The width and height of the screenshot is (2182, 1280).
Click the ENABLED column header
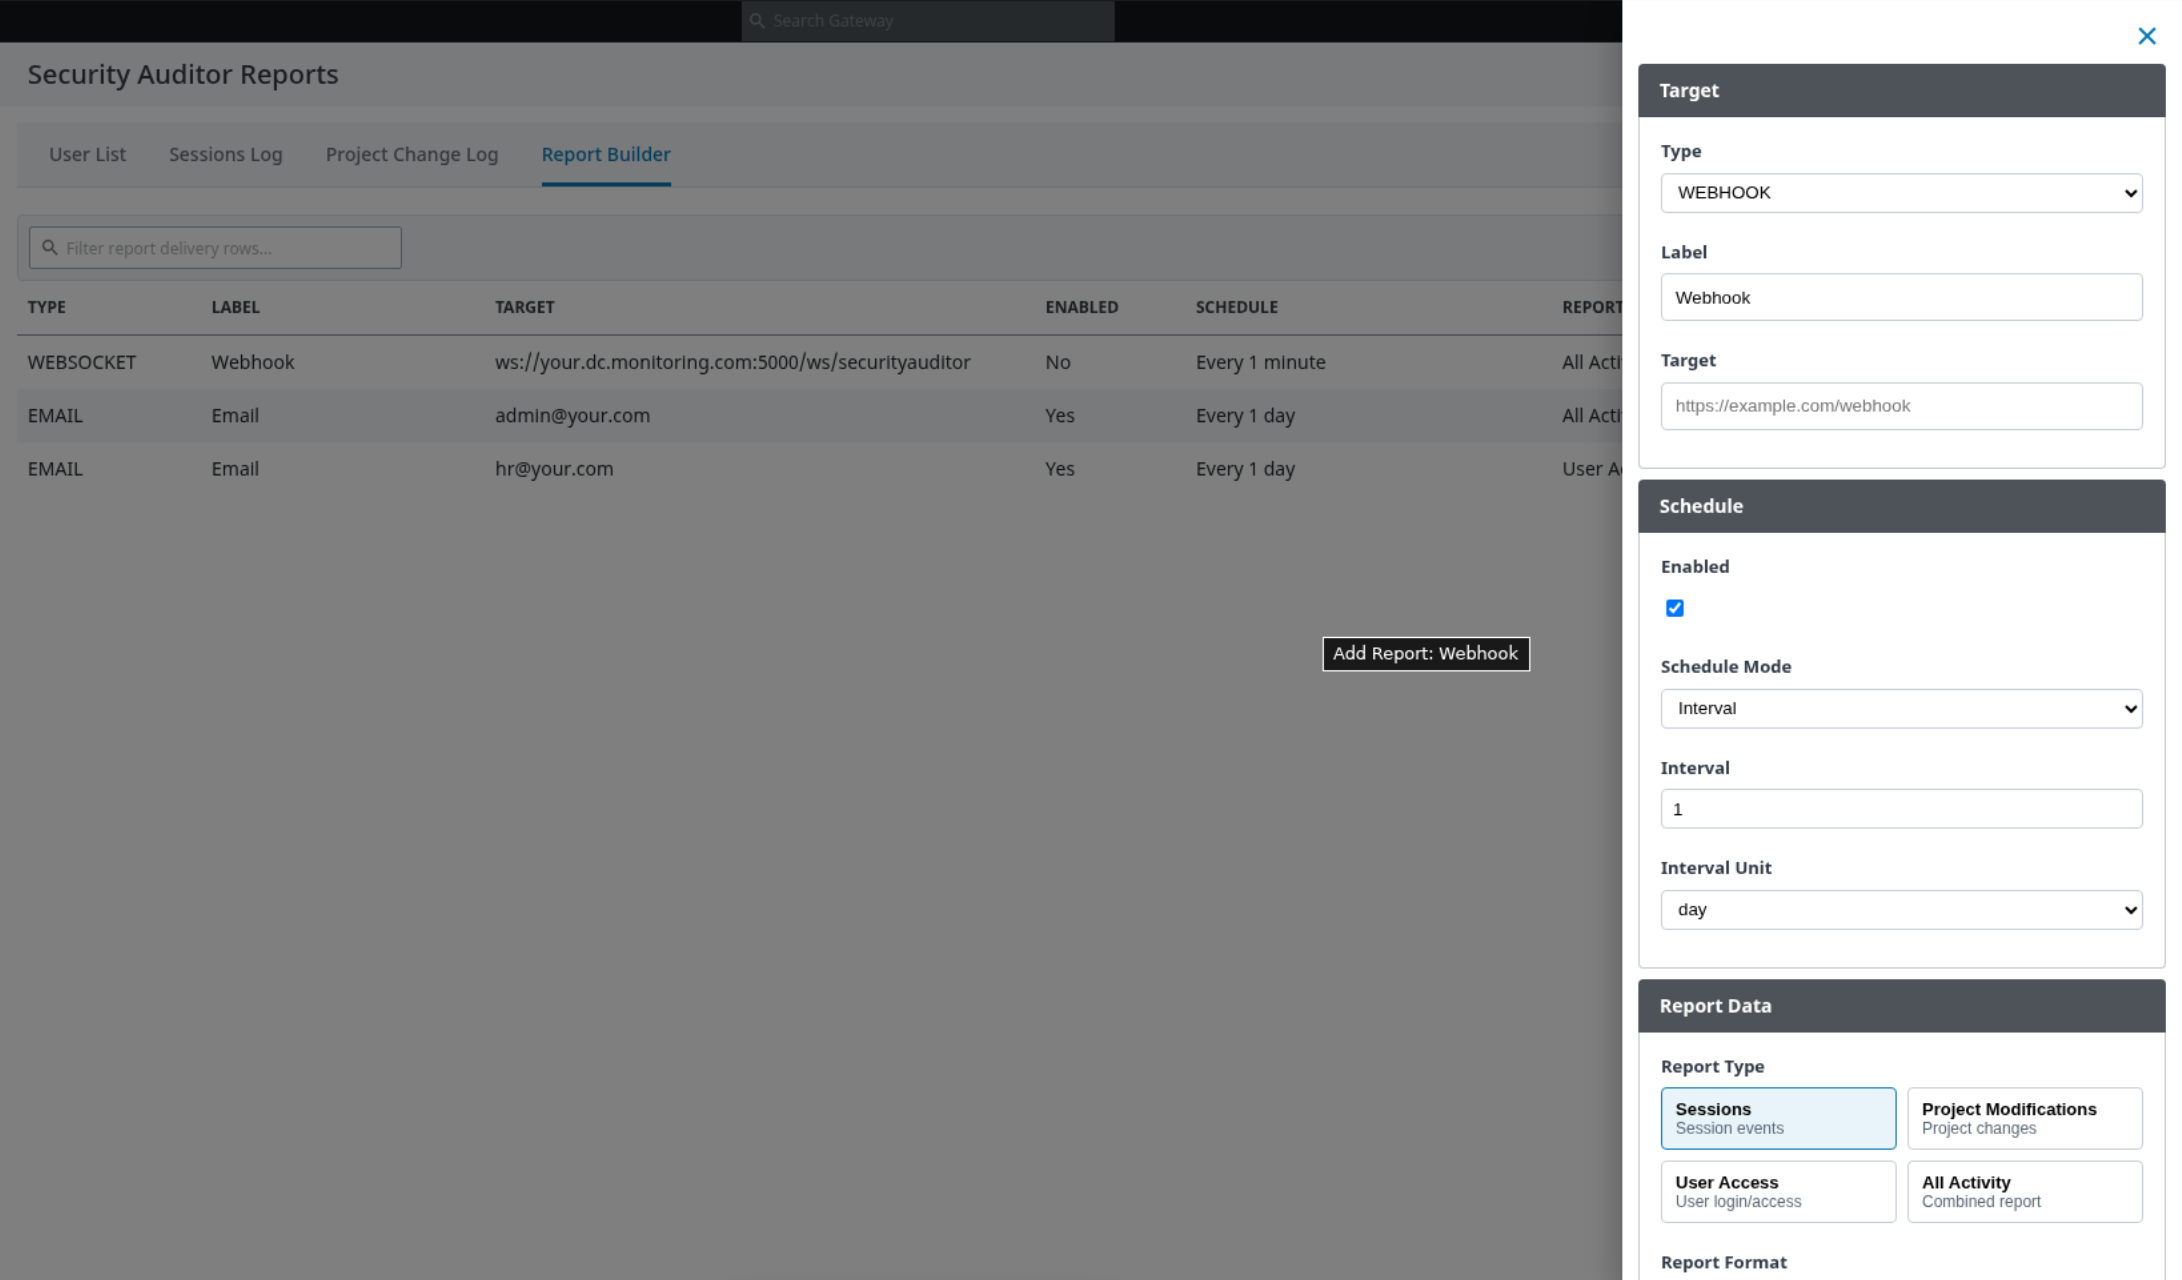(x=1081, y=307)
